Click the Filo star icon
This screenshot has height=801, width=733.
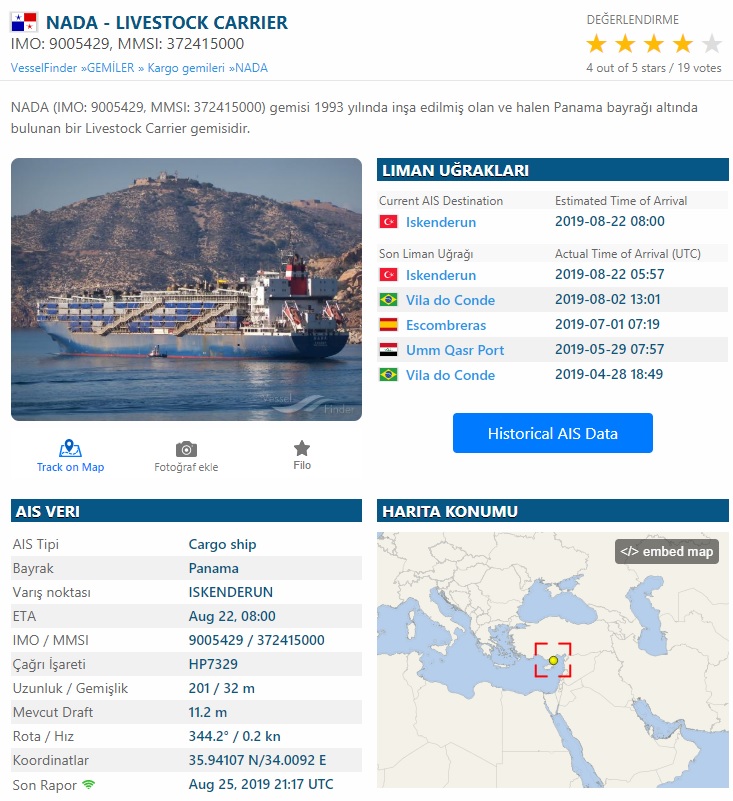(302, 448)
